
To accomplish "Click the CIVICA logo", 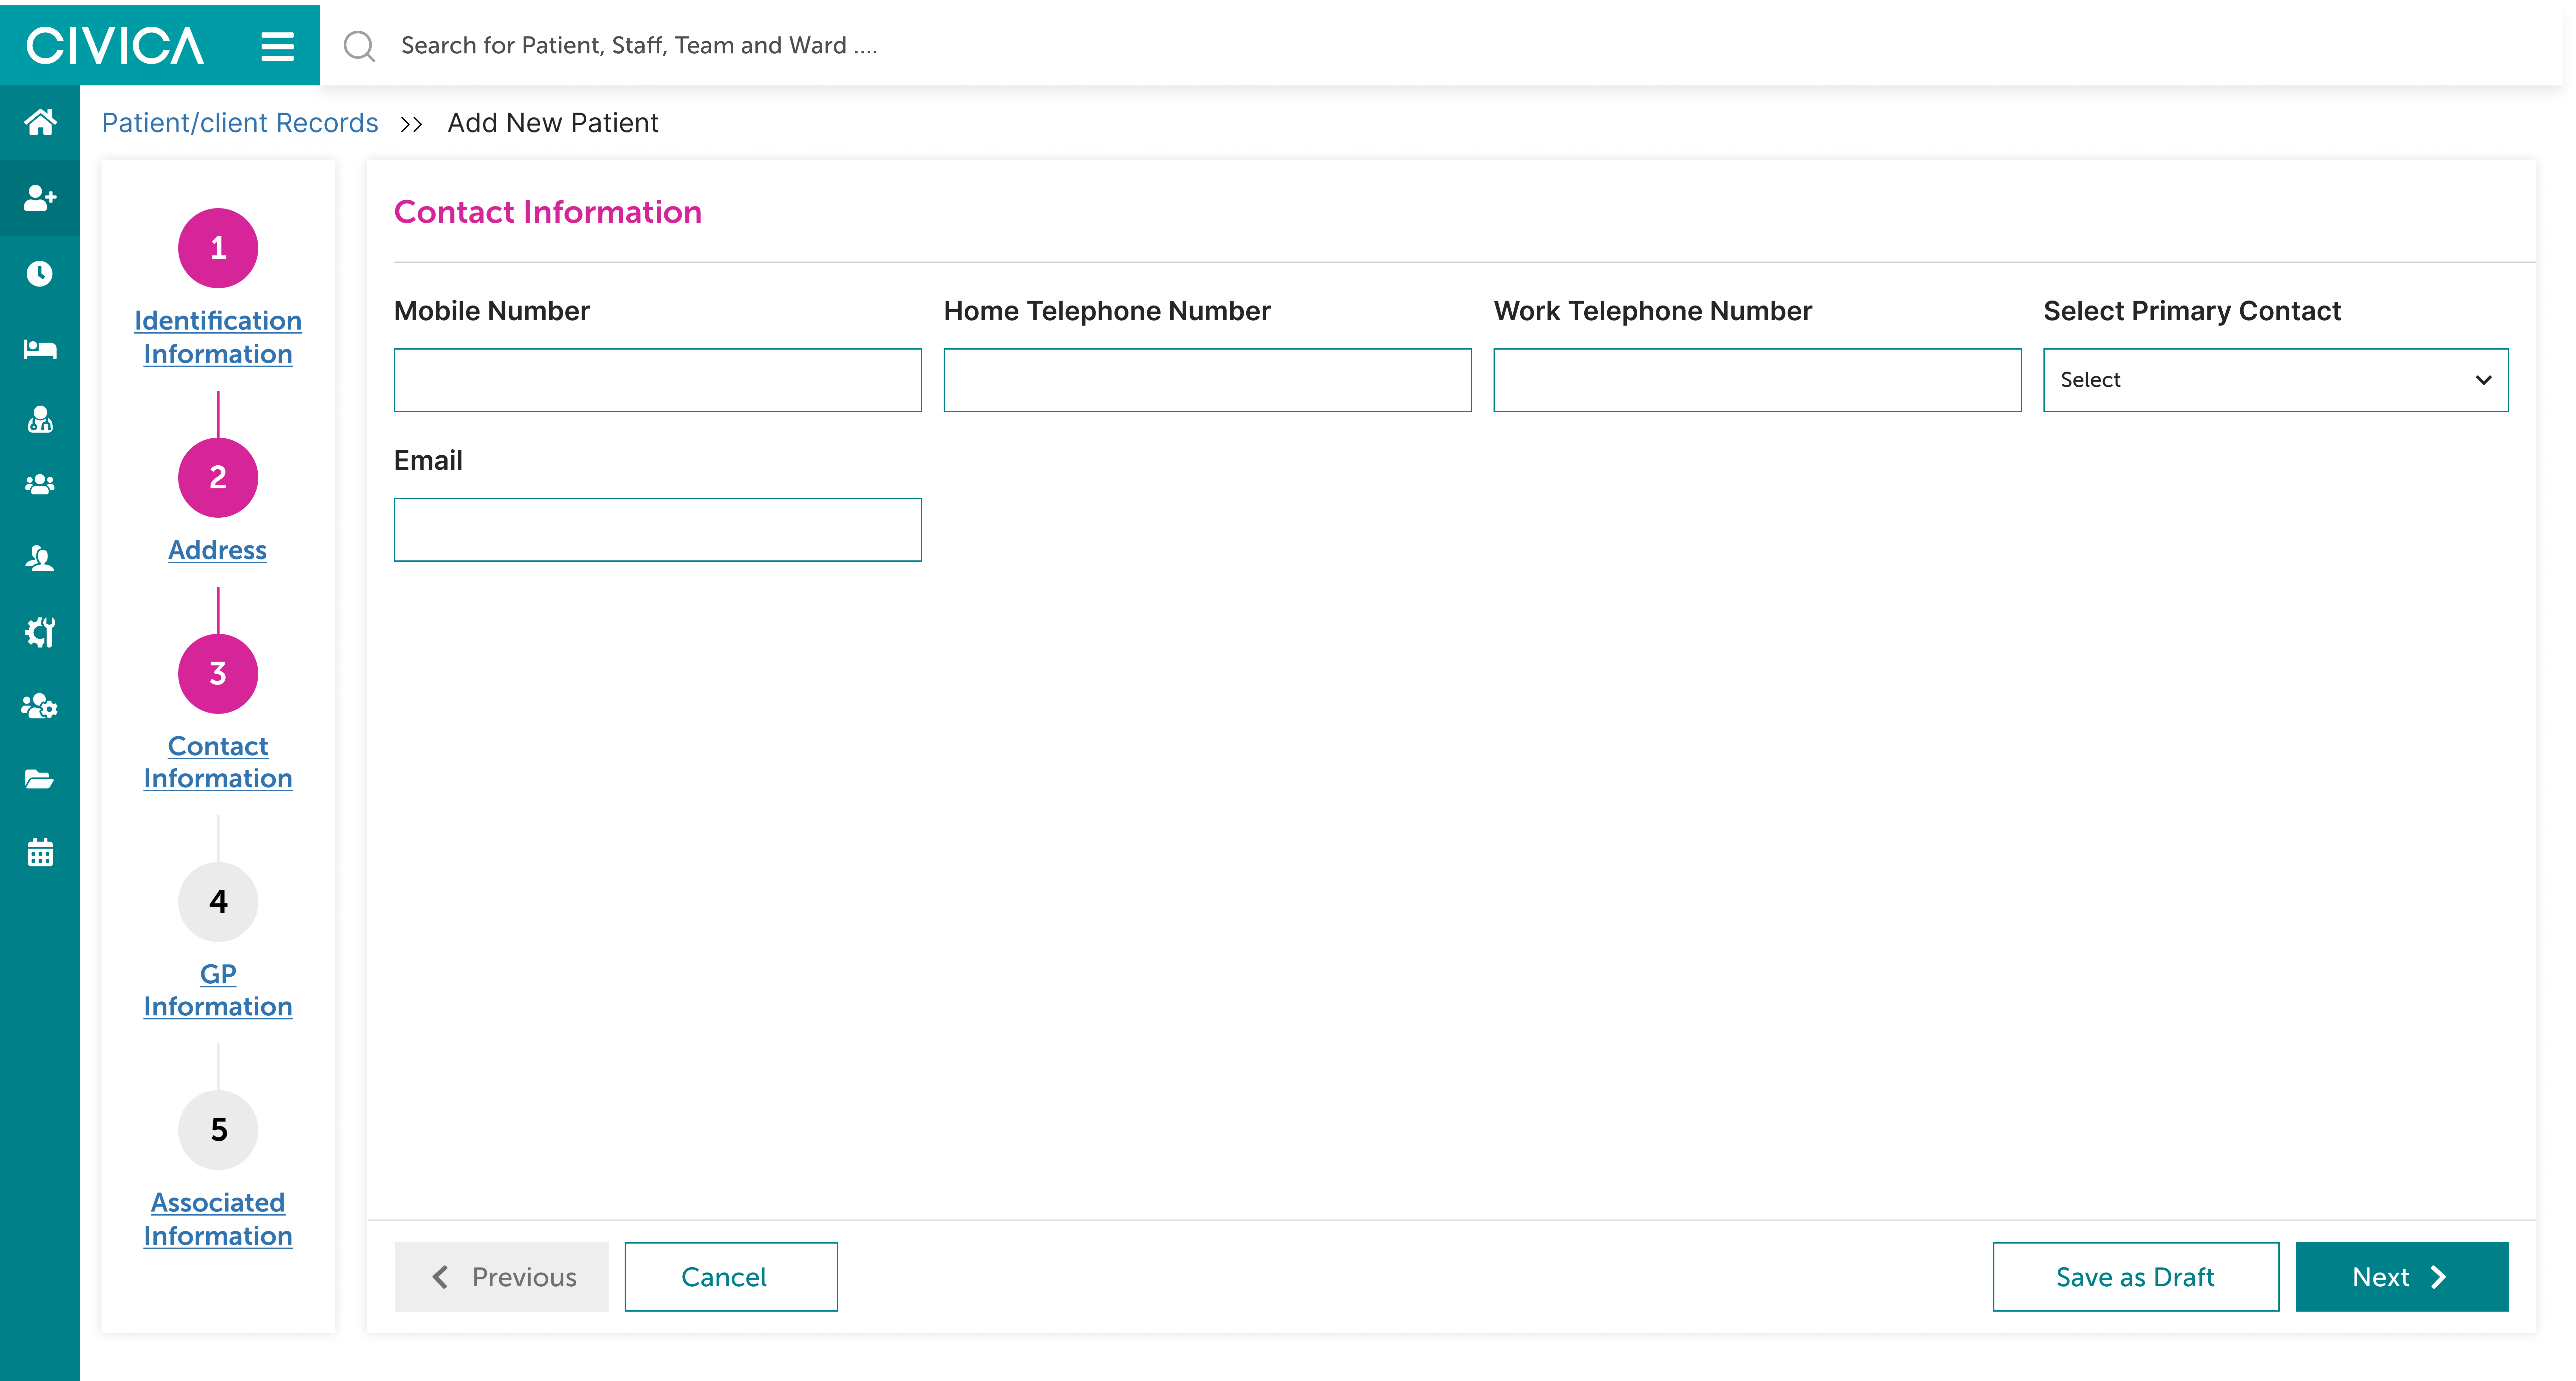I will [115, 46].
